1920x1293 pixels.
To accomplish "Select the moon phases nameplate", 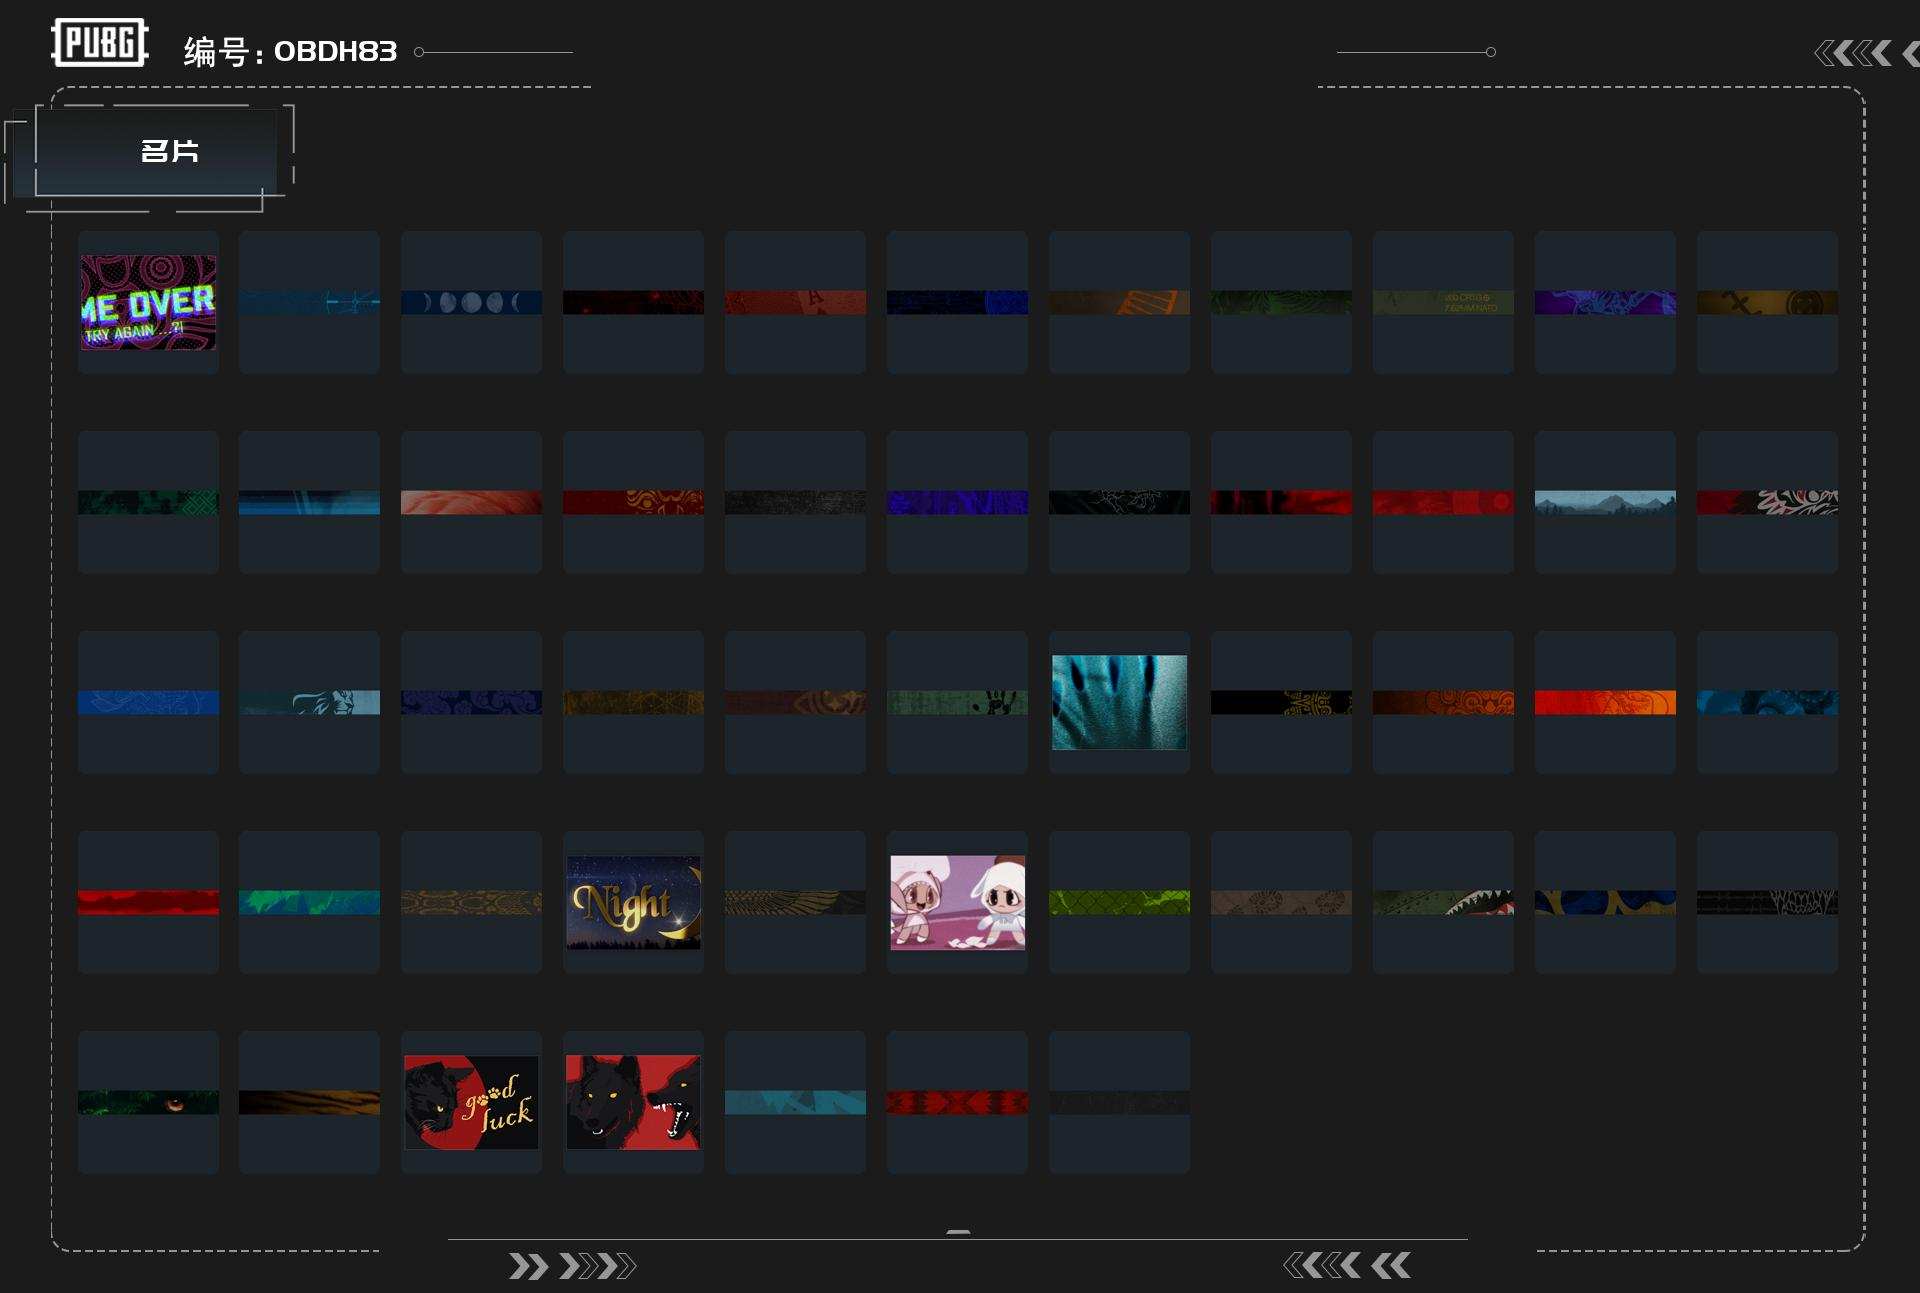I will 471,302.
